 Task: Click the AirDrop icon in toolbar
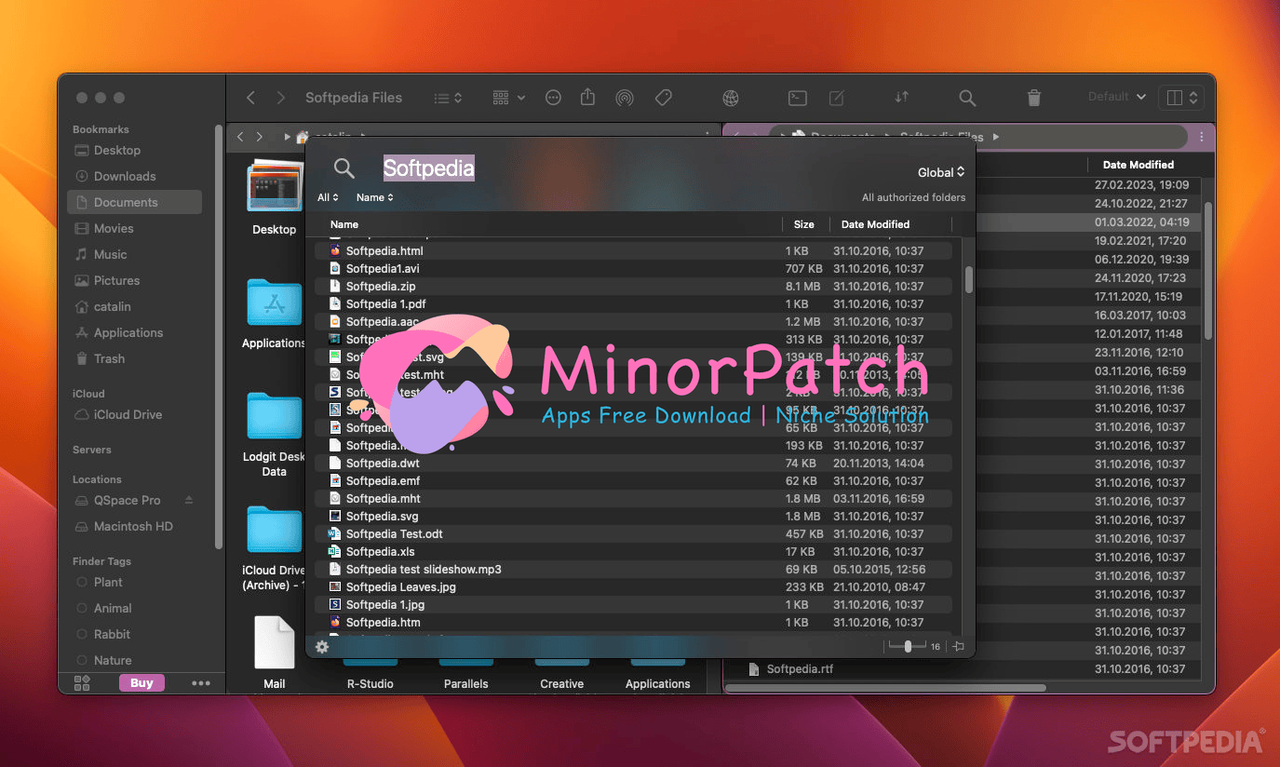pos(624,98)
